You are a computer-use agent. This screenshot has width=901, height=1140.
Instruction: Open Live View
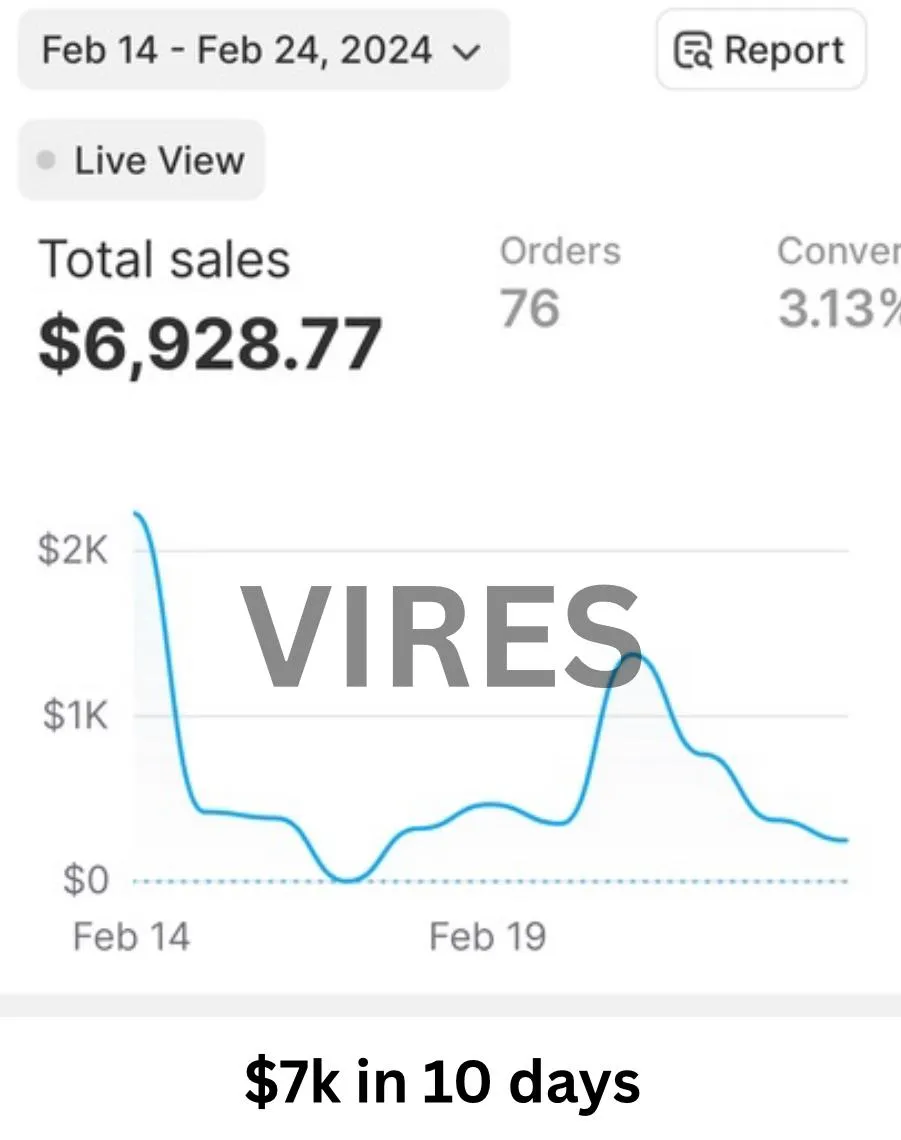141,160
